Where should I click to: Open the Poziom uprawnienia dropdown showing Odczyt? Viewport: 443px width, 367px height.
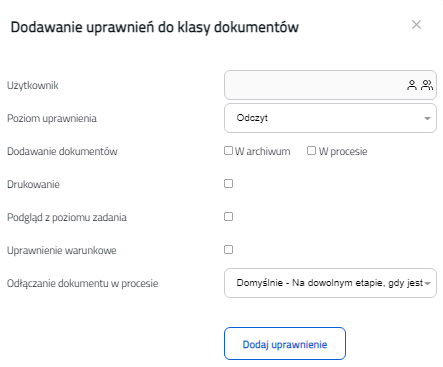[x=330, y=118]
